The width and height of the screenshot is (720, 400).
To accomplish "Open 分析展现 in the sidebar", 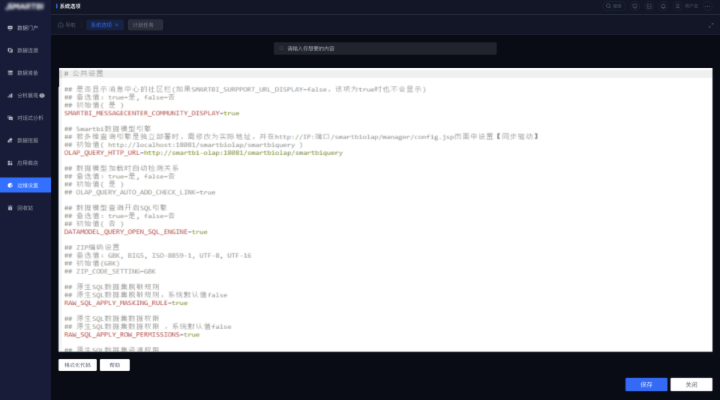I will pos(27,96).
